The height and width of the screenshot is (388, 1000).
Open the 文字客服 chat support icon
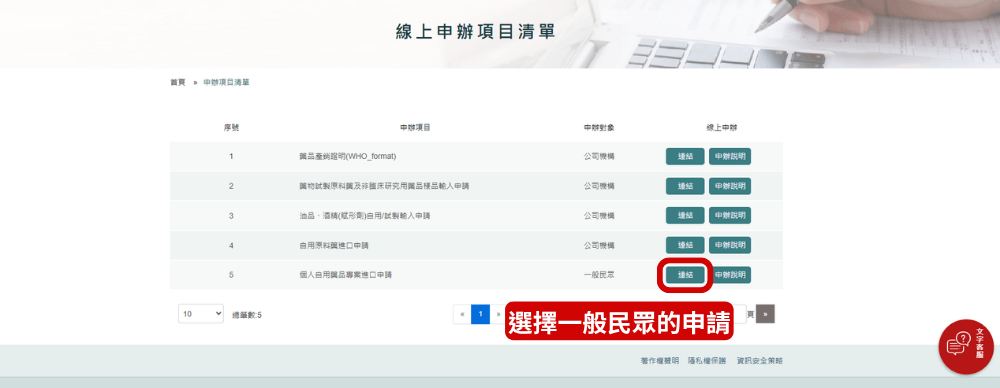966,346
